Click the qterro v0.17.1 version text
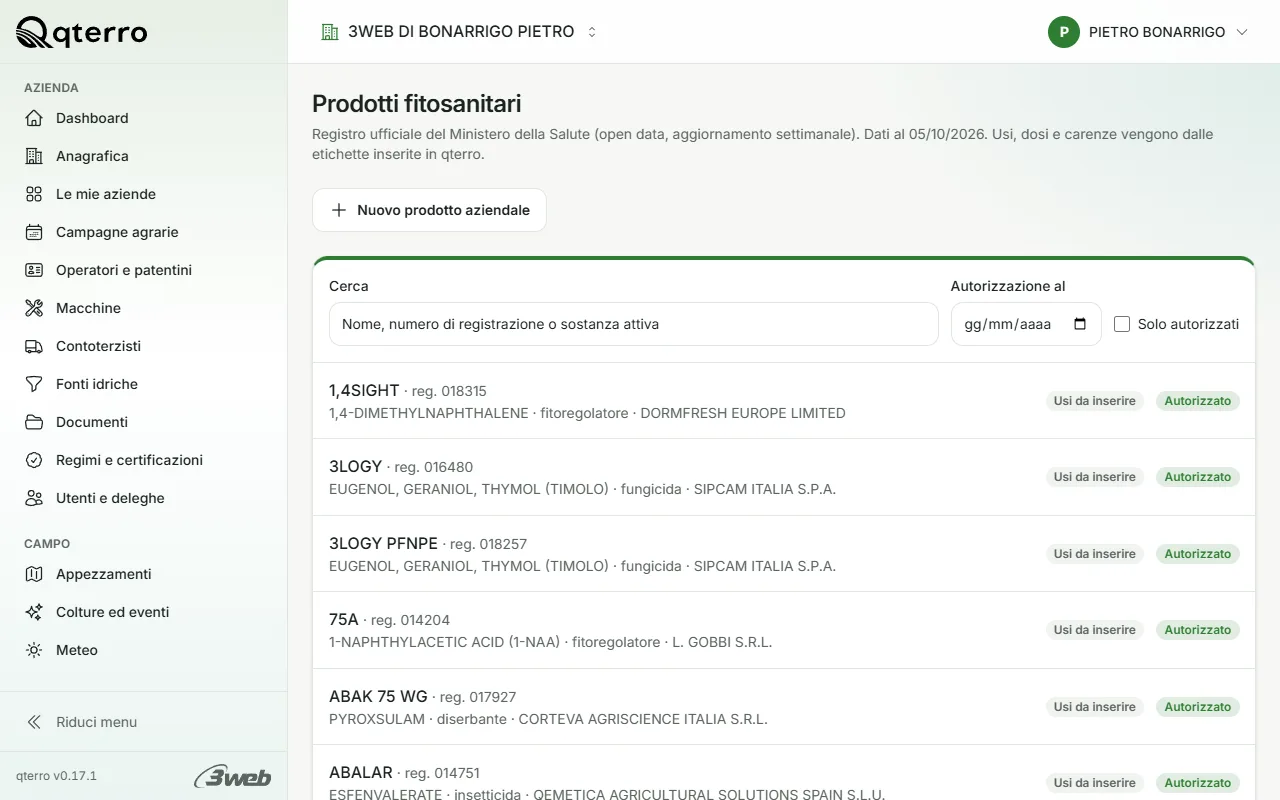1280x800 pixels. coord(56,776)
